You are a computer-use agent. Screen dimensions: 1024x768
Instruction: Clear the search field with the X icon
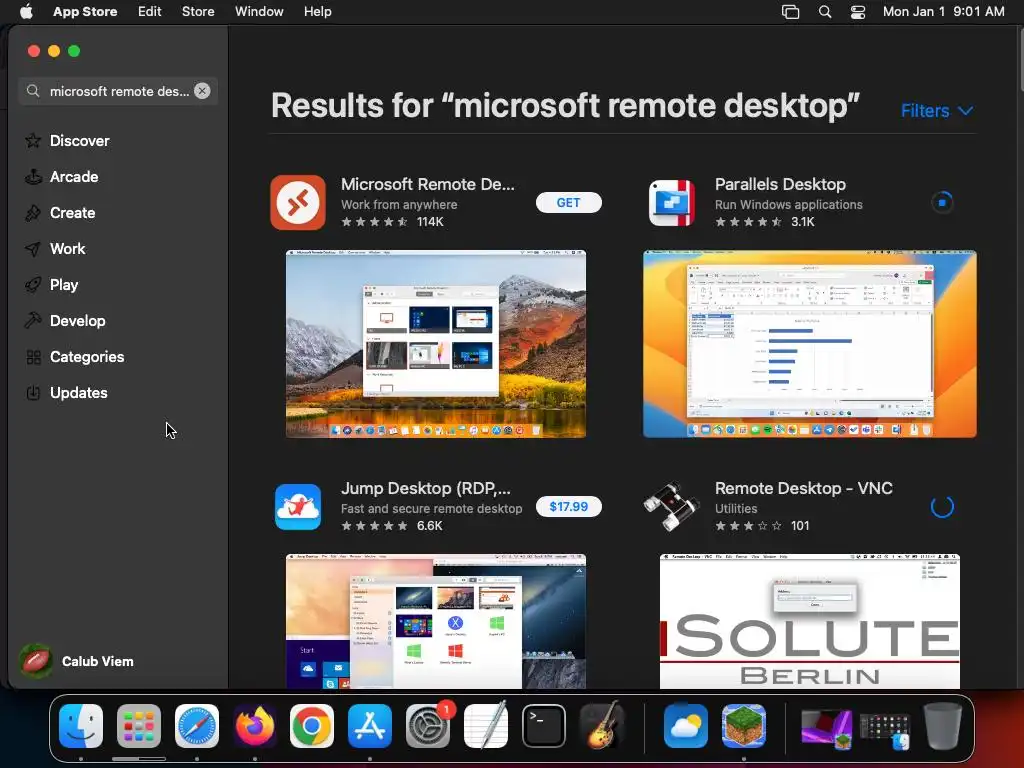[202, 91]
